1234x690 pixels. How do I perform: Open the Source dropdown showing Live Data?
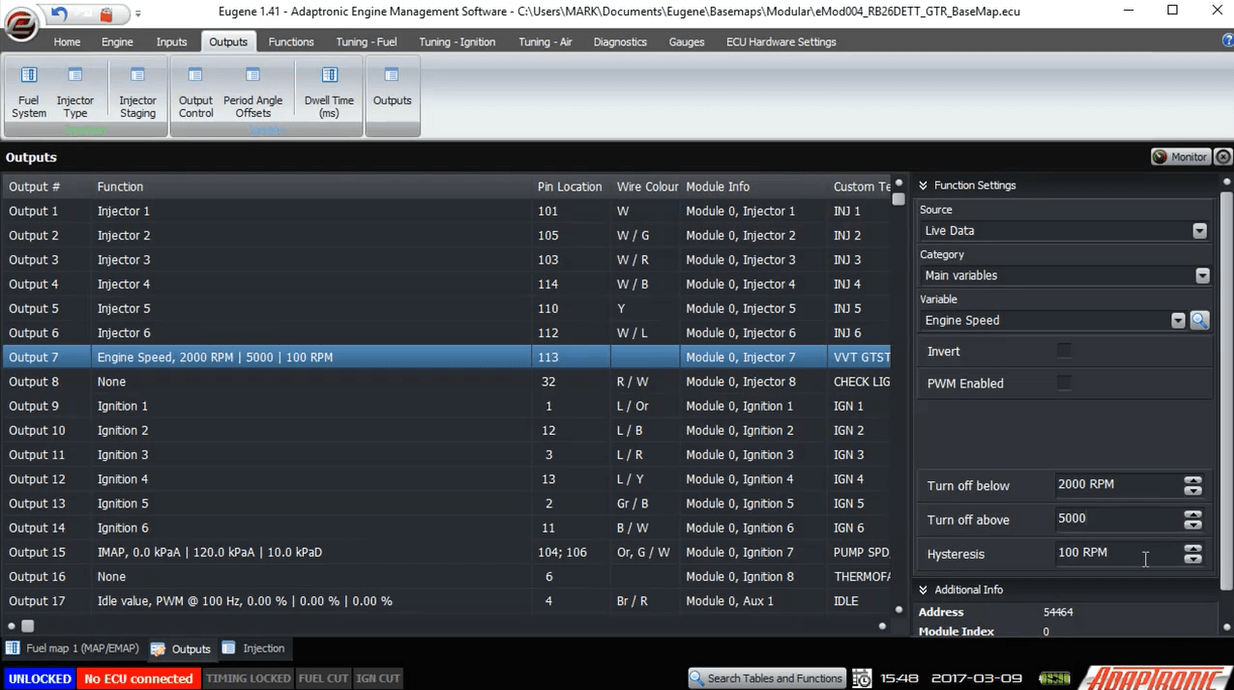(x=1064, y=230)
